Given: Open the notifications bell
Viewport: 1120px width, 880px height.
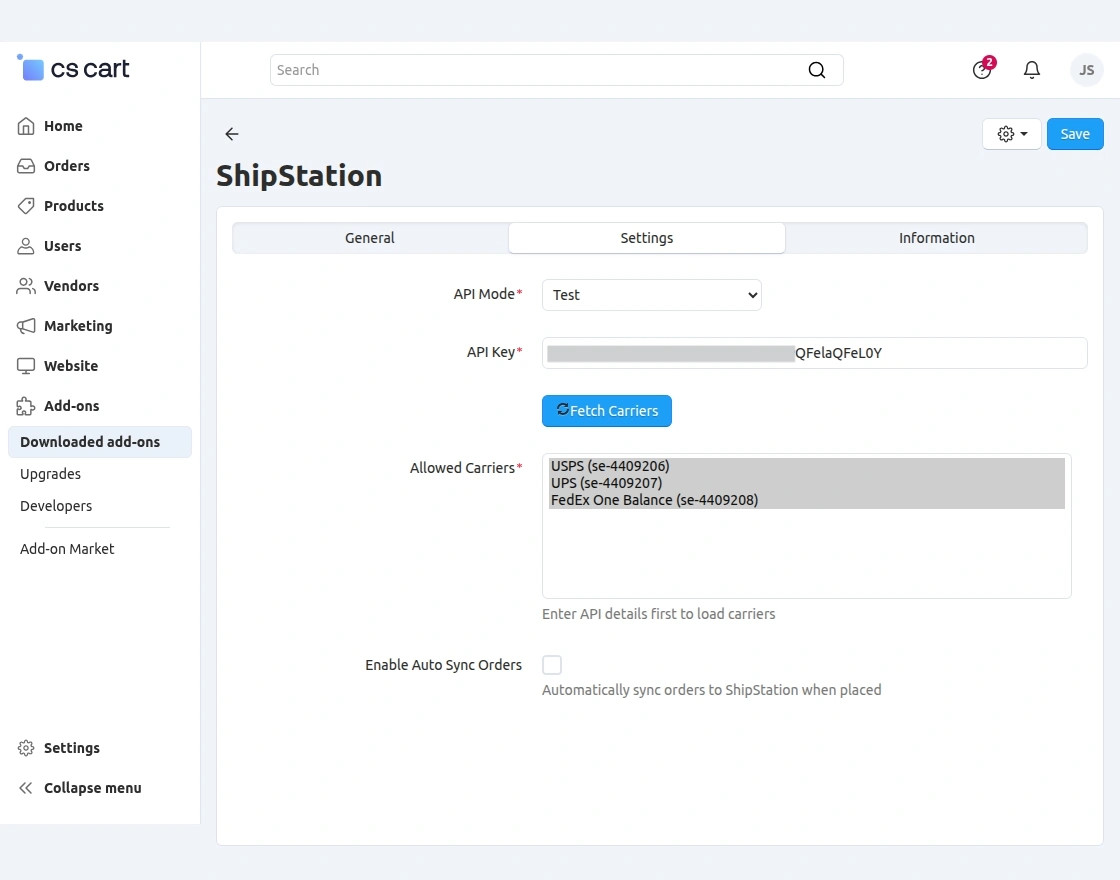Looking at the screenshot, I should point(1031,70).
